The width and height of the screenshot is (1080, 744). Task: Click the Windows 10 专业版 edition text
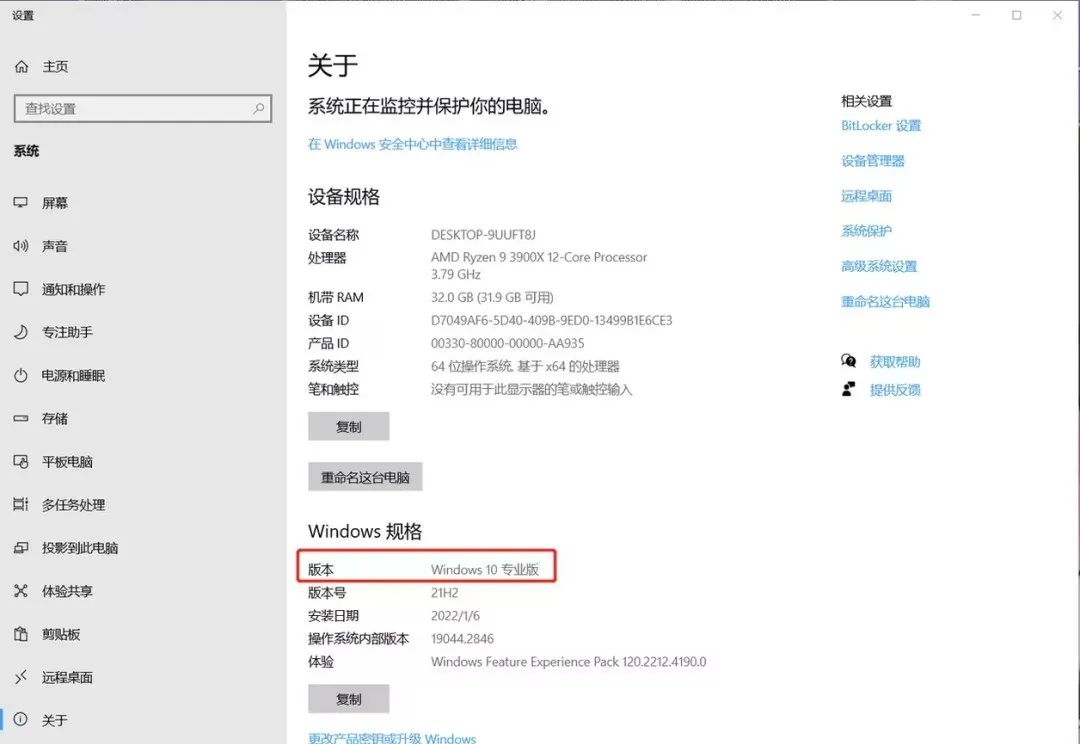point(485,570)
